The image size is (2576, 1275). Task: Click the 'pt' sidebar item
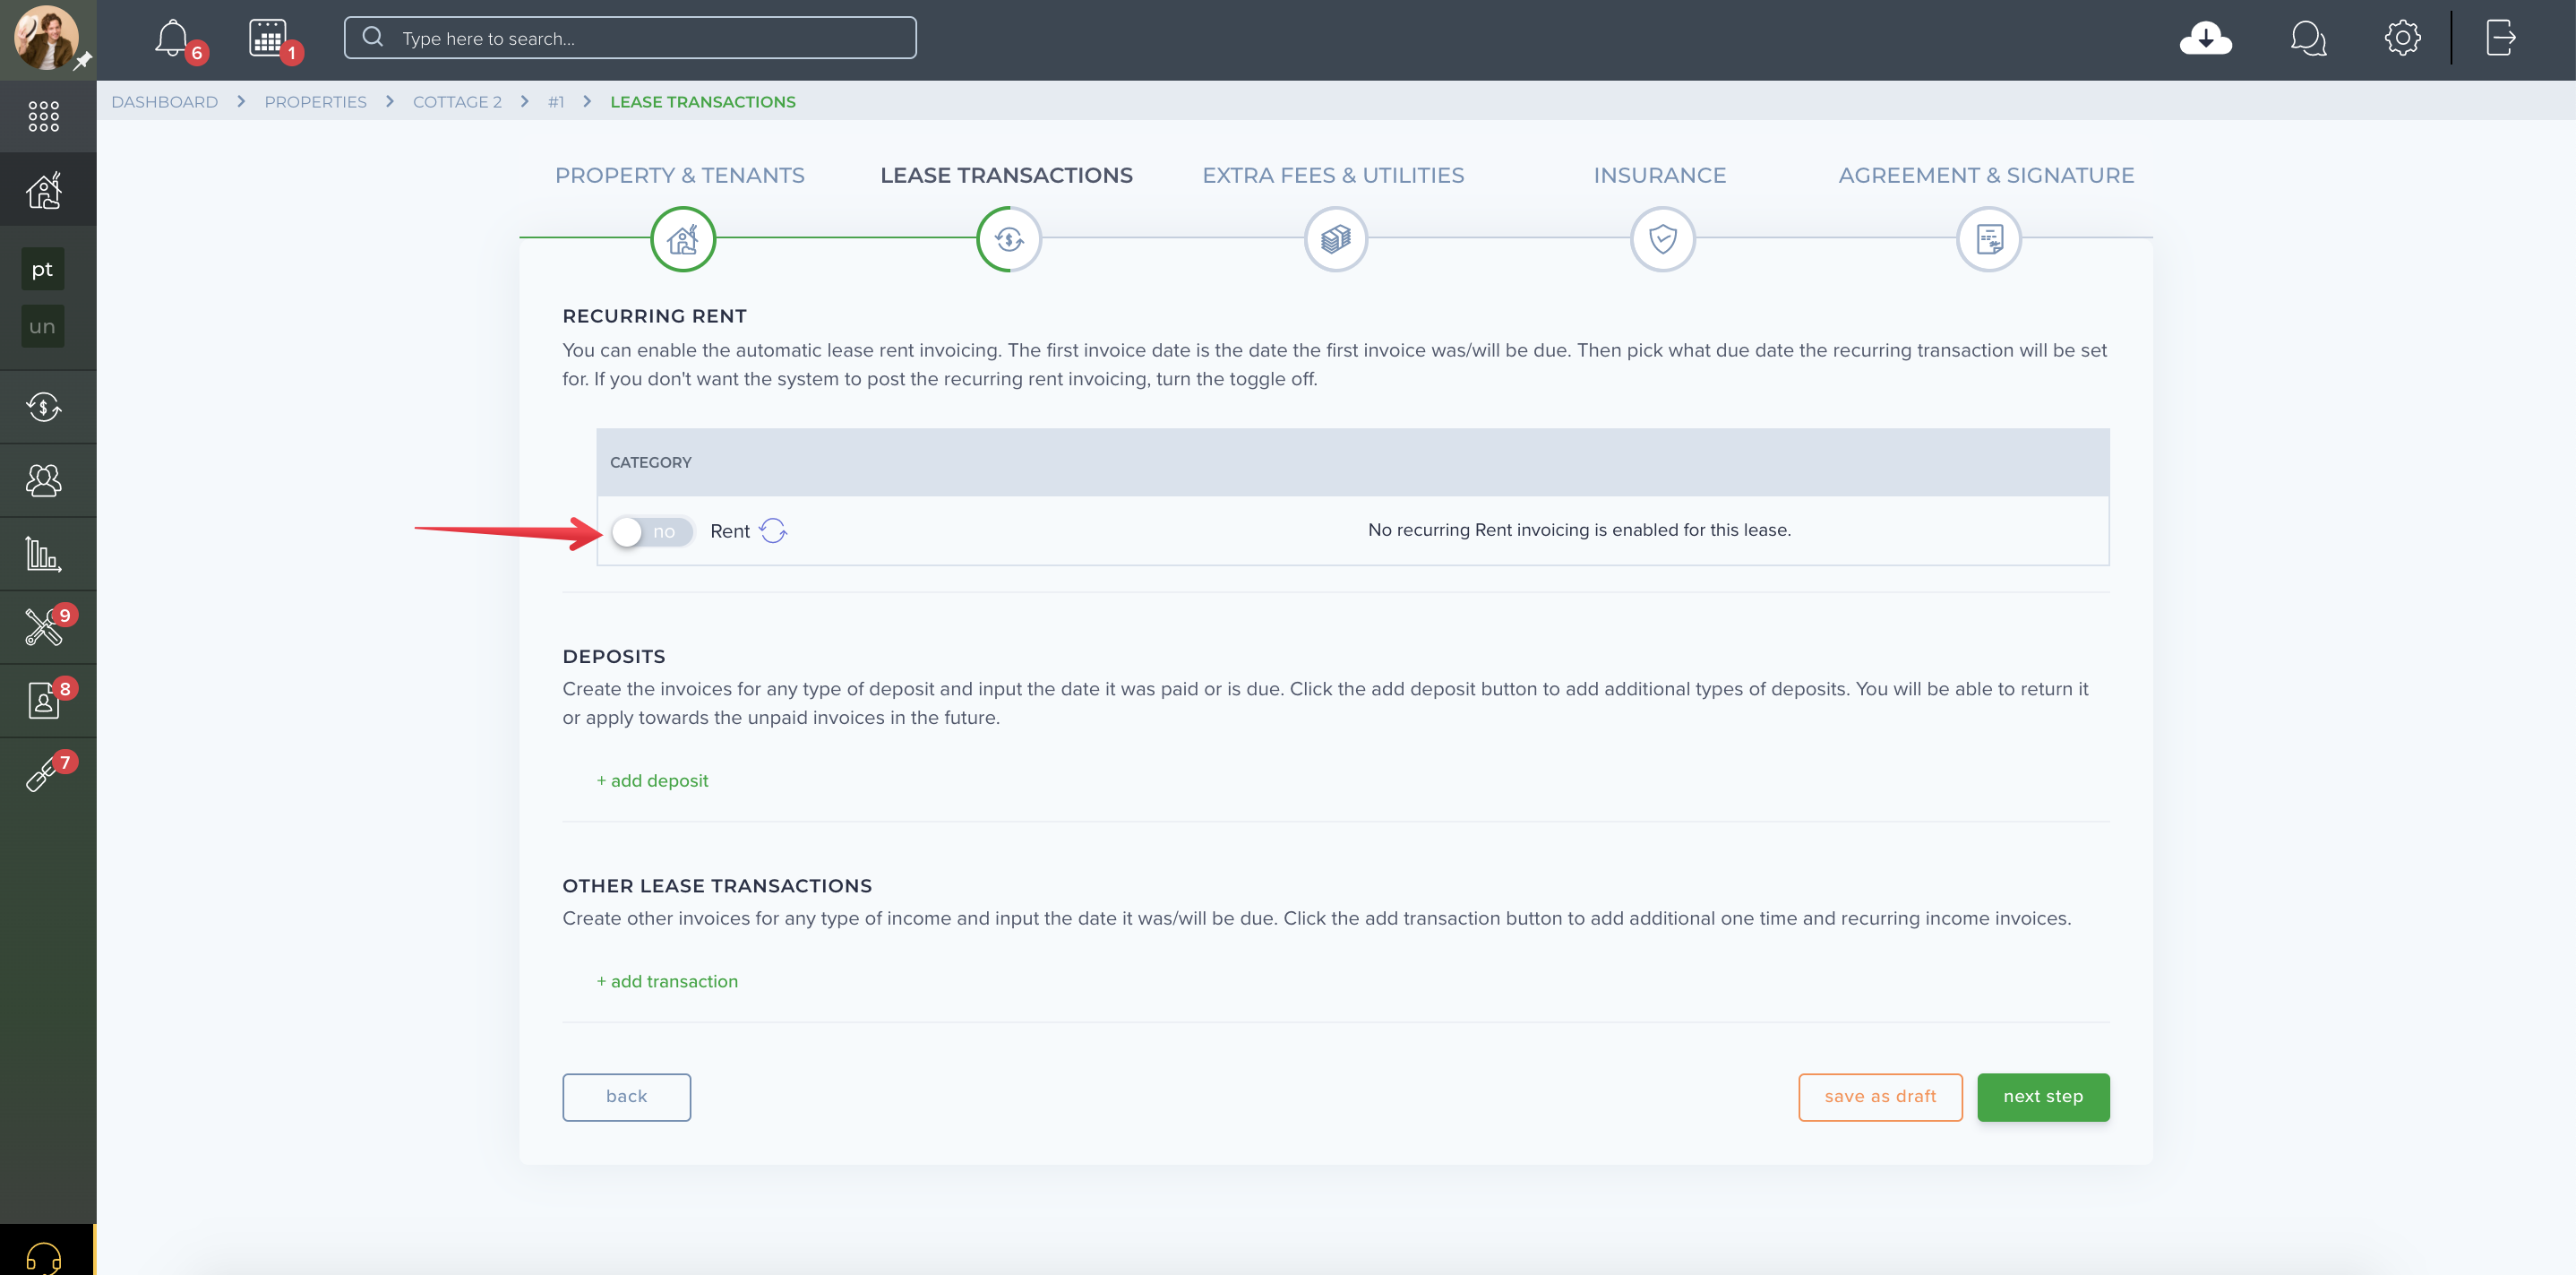pyautogui.click(x=42, y=269)
